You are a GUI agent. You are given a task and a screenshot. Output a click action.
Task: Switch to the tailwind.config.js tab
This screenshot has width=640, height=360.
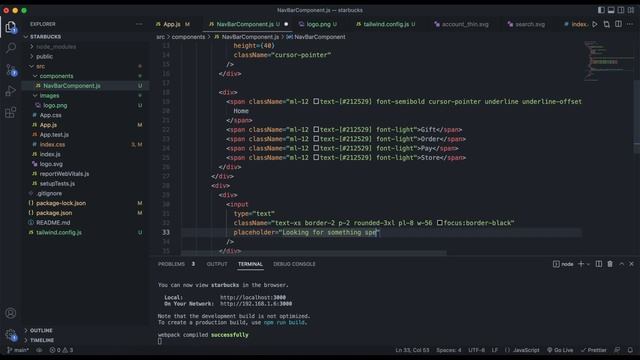386,24
